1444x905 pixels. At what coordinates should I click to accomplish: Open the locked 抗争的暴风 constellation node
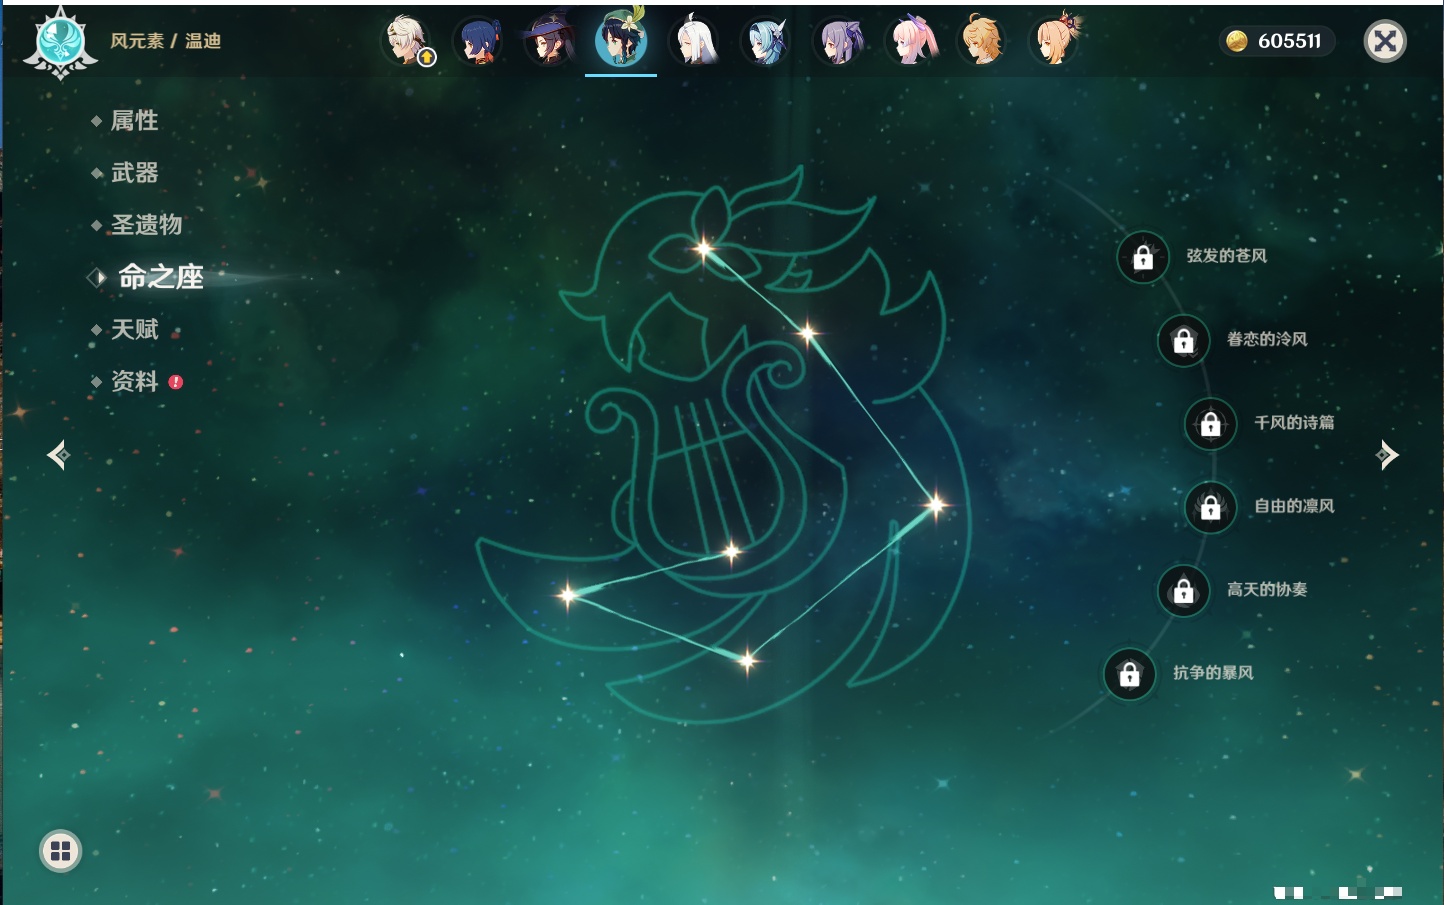click(x=1129, y=674)
